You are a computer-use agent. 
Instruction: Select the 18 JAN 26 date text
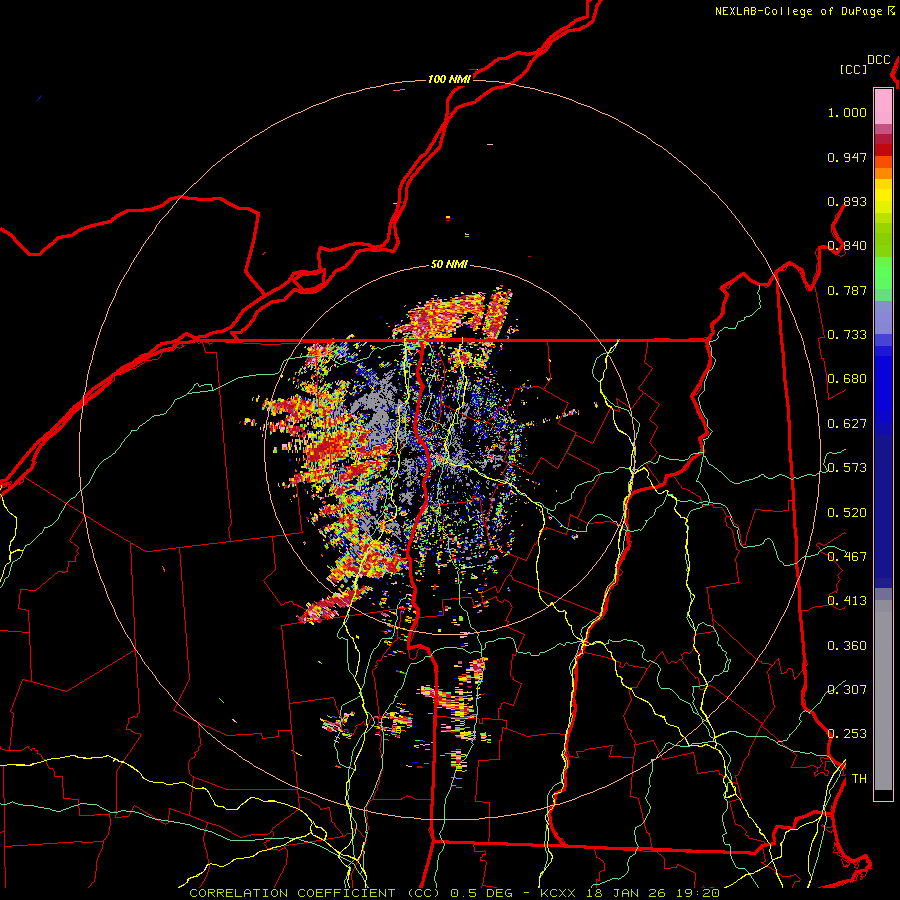(x=624, y=893)
